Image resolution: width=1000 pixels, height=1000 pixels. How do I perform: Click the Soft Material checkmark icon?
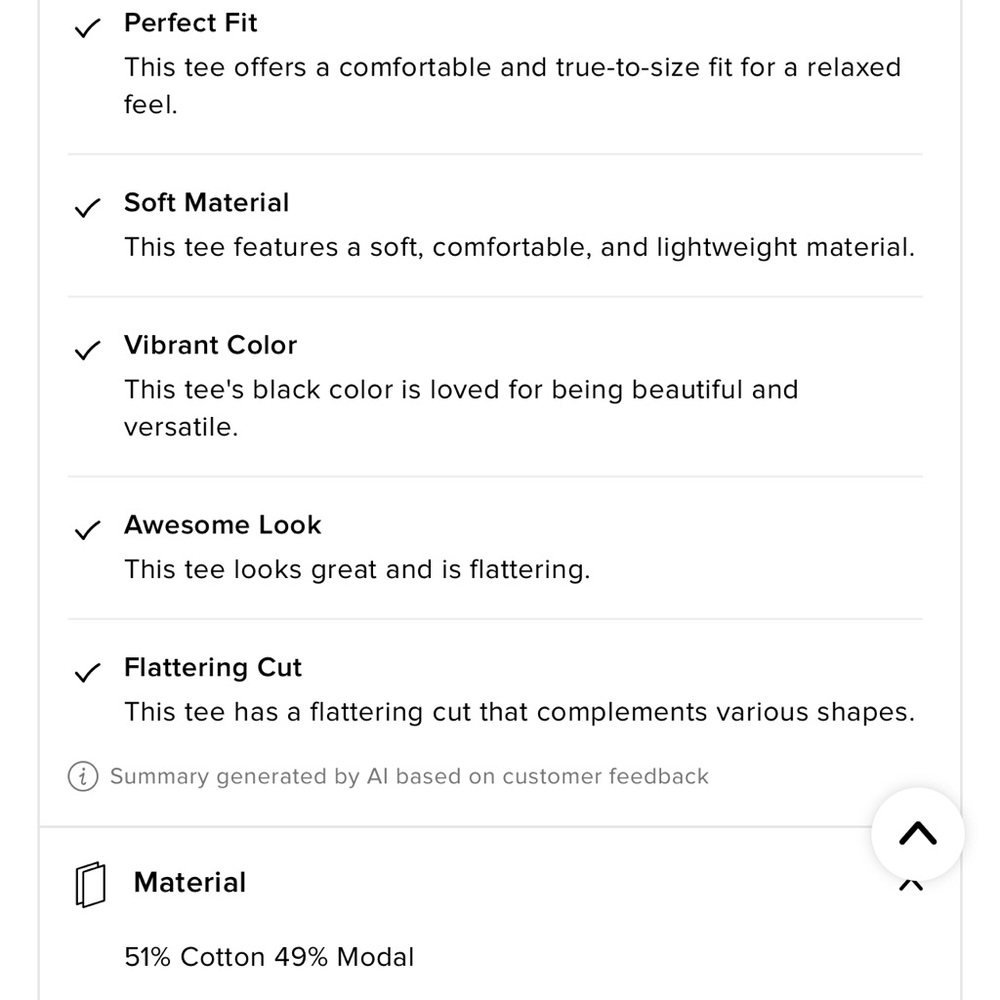click(x=87, y=208)
